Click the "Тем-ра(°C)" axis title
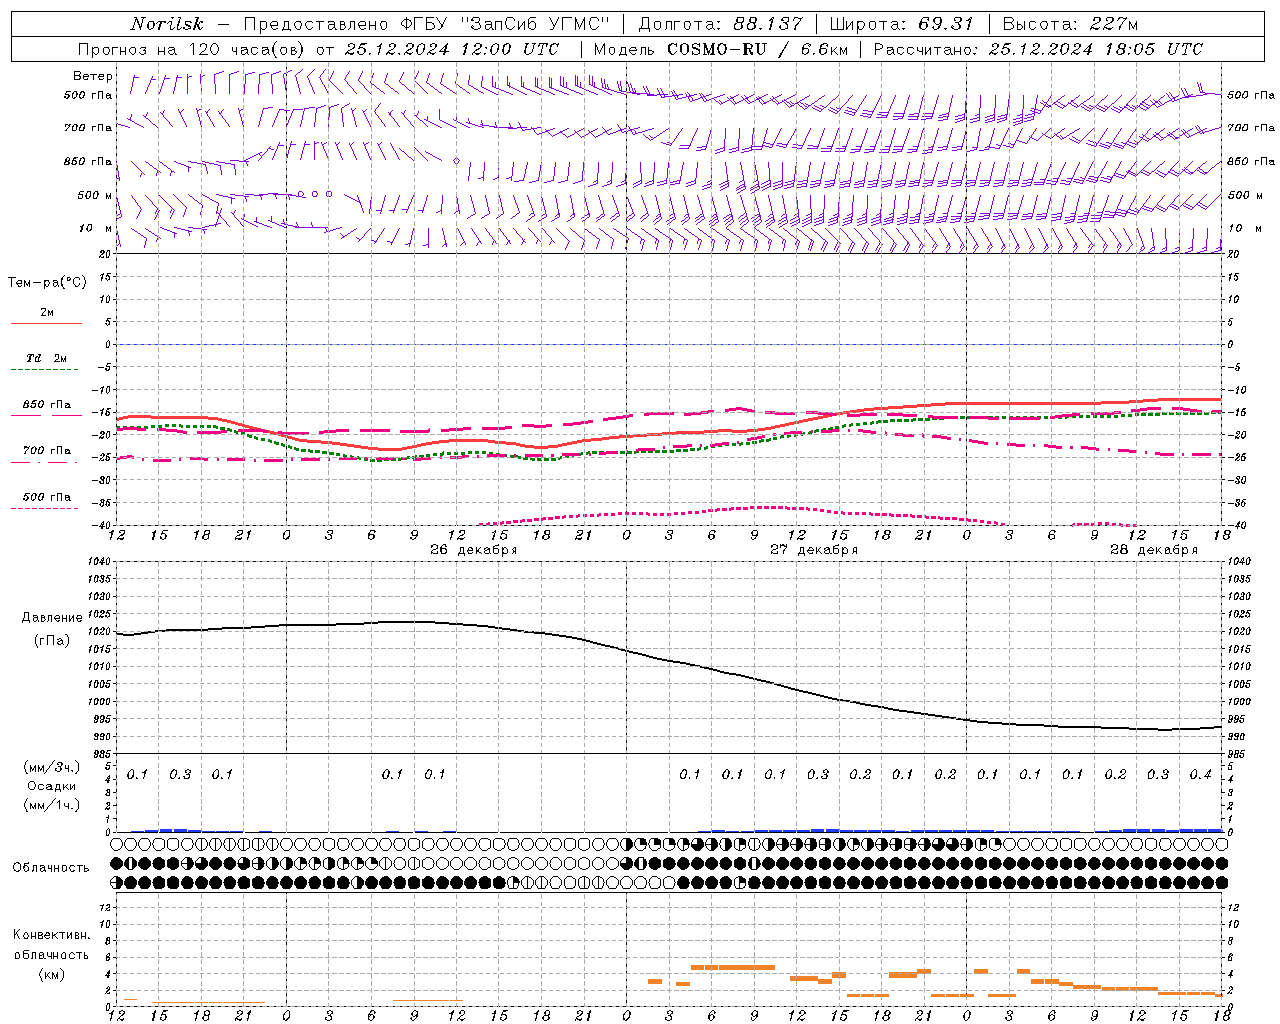 [x=47, y=283]
